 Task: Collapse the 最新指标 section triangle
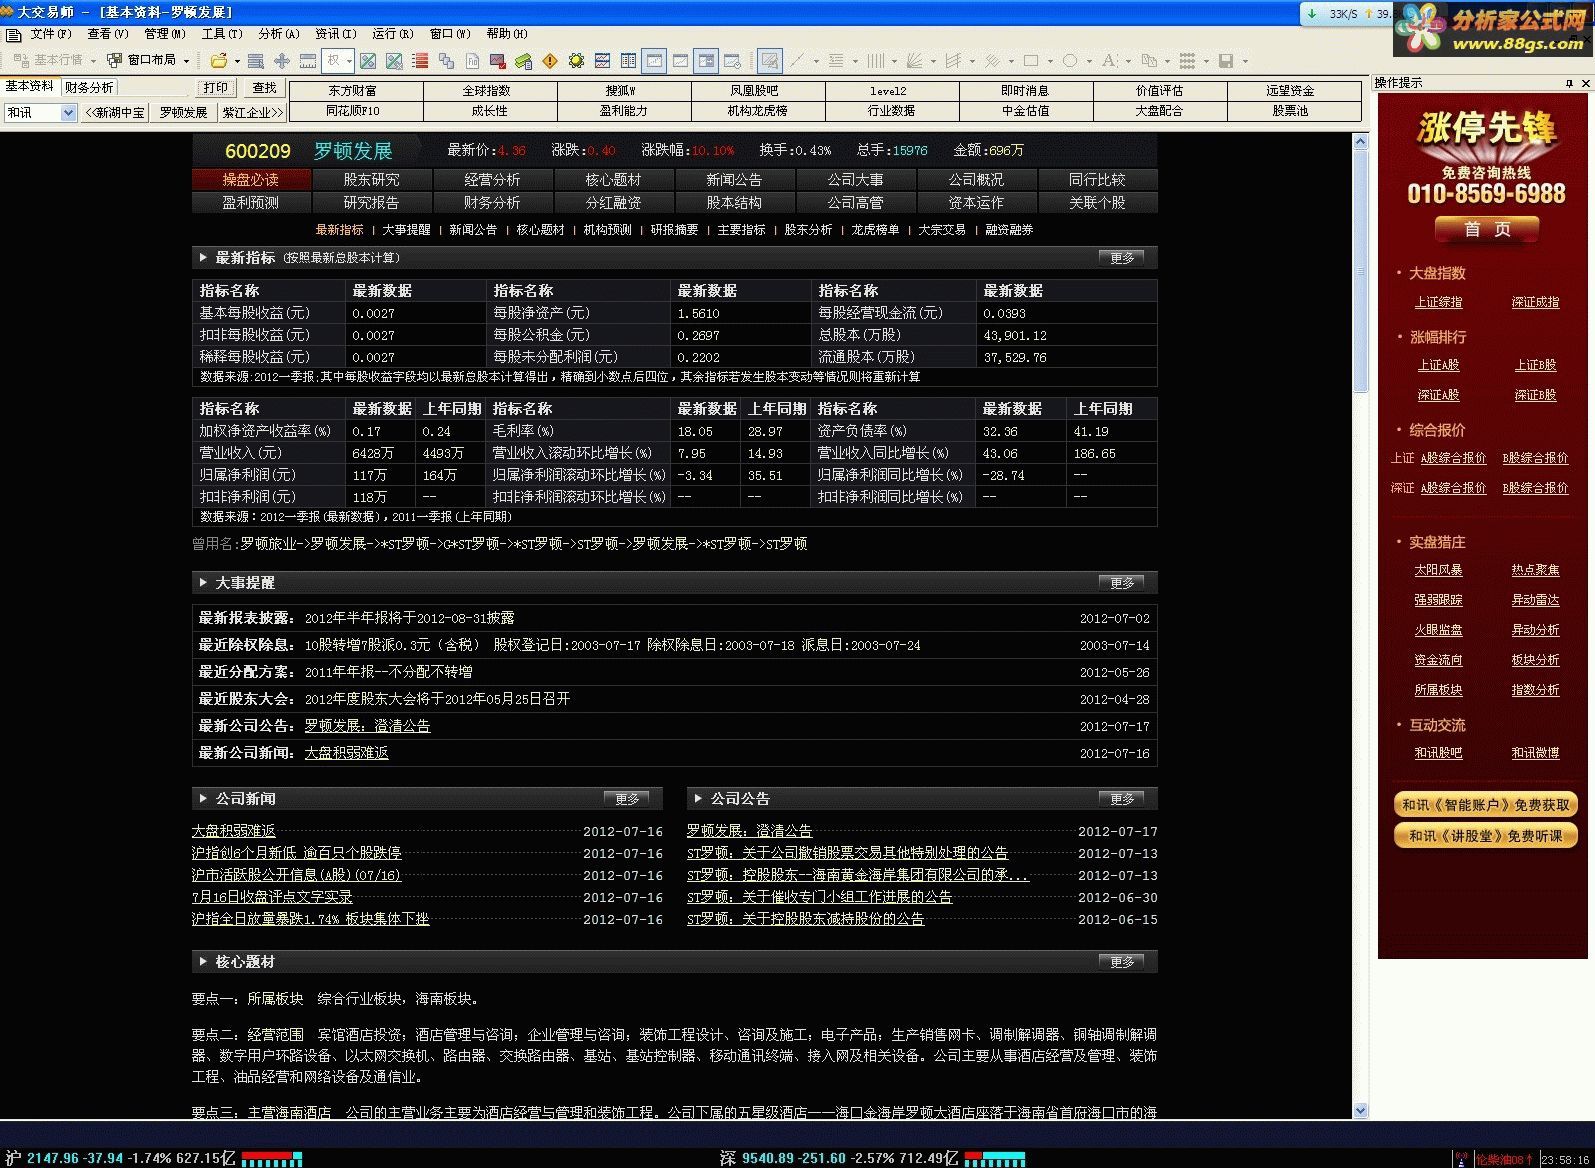203,258
